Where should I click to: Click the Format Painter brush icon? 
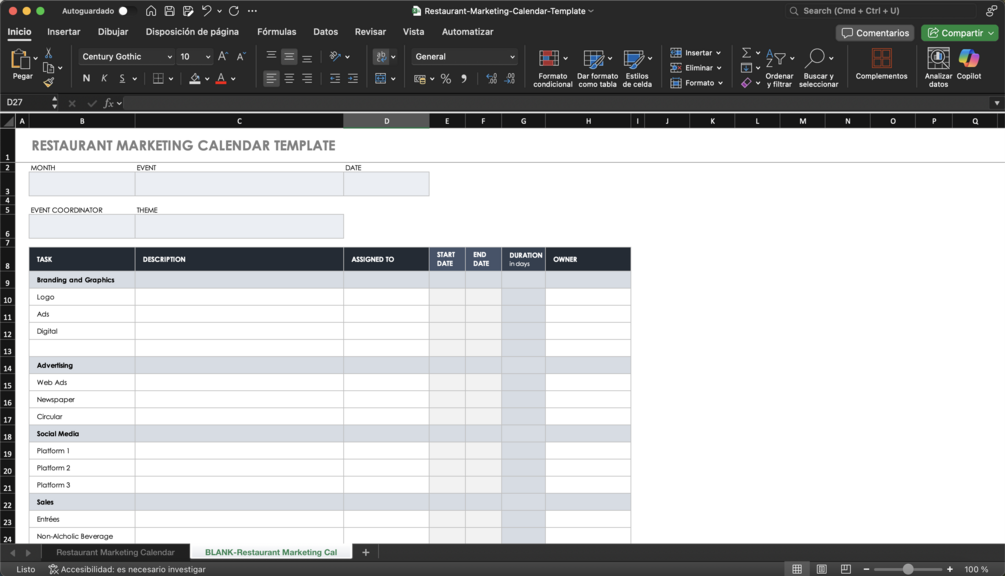point(48,82)
